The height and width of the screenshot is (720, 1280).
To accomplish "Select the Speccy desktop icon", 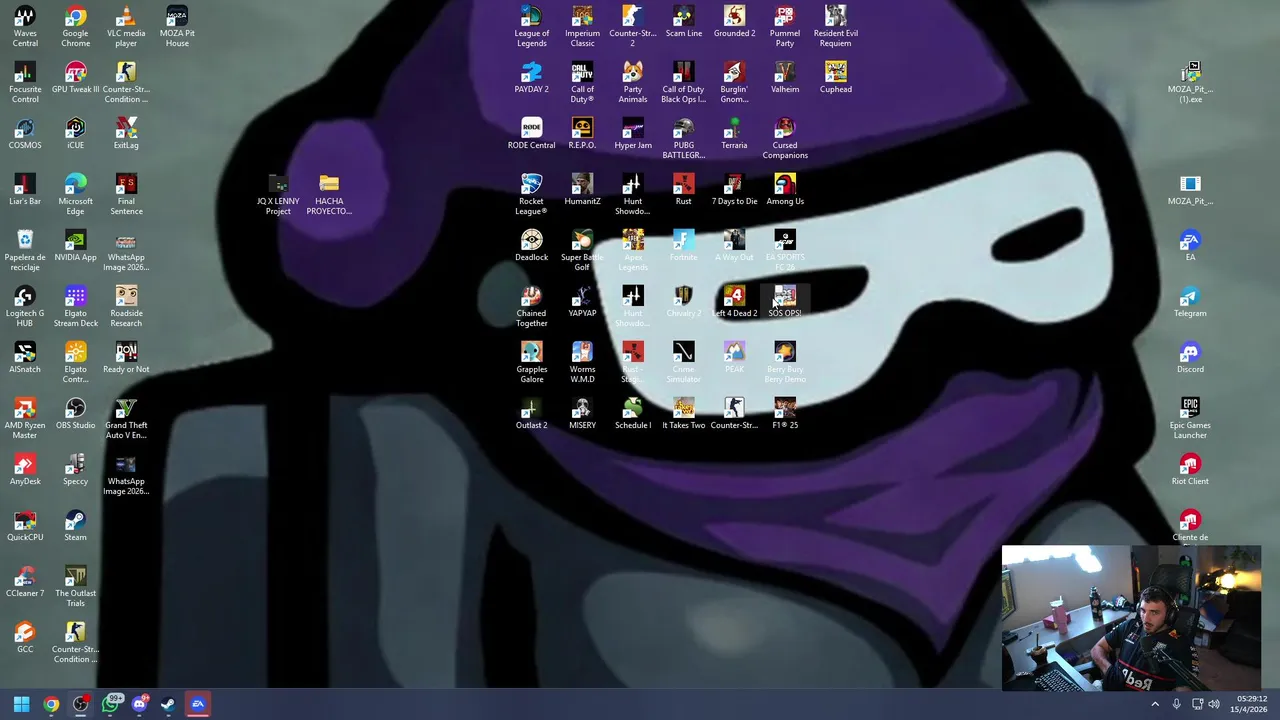I will pyautogui.click(x=76, y=469).
